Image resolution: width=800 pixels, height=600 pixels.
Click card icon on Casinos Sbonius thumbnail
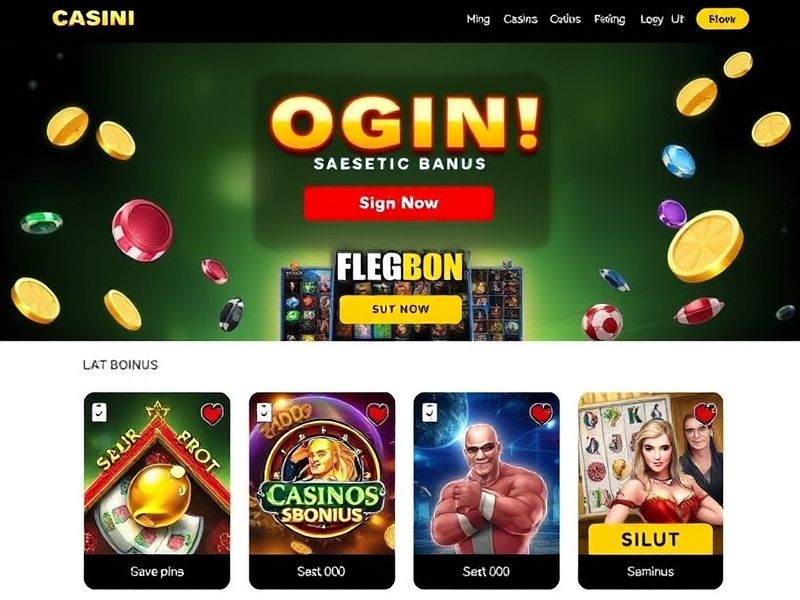264,412
